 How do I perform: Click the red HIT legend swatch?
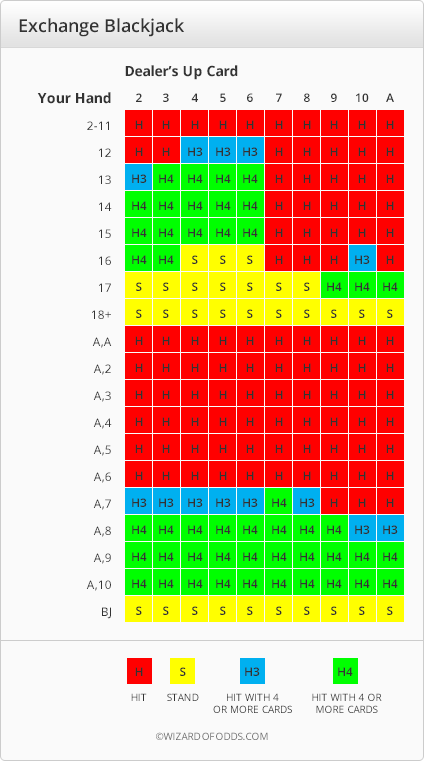click(x=139, y=671)
